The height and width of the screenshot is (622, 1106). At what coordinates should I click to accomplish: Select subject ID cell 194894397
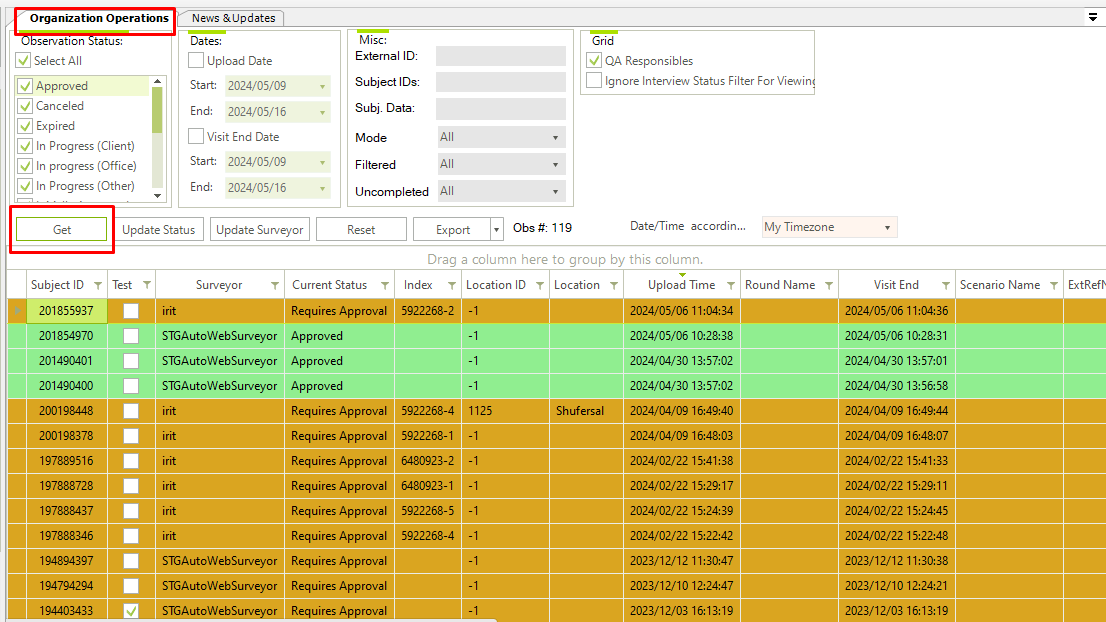(x=66, y=561)
